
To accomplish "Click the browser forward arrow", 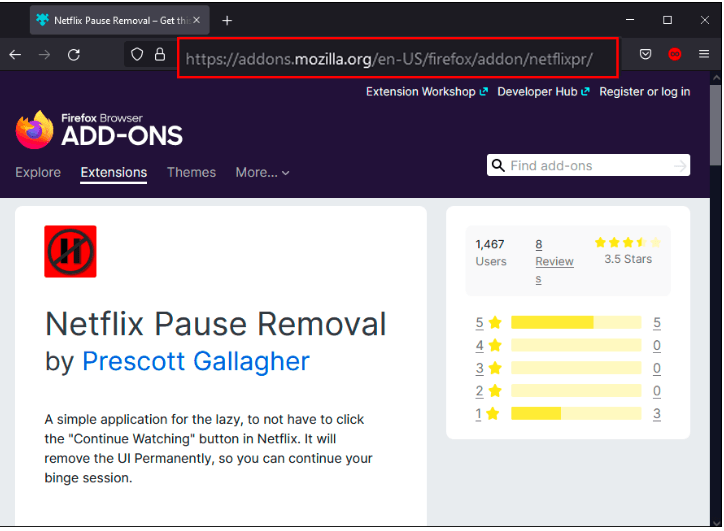I will coord(44,55).
